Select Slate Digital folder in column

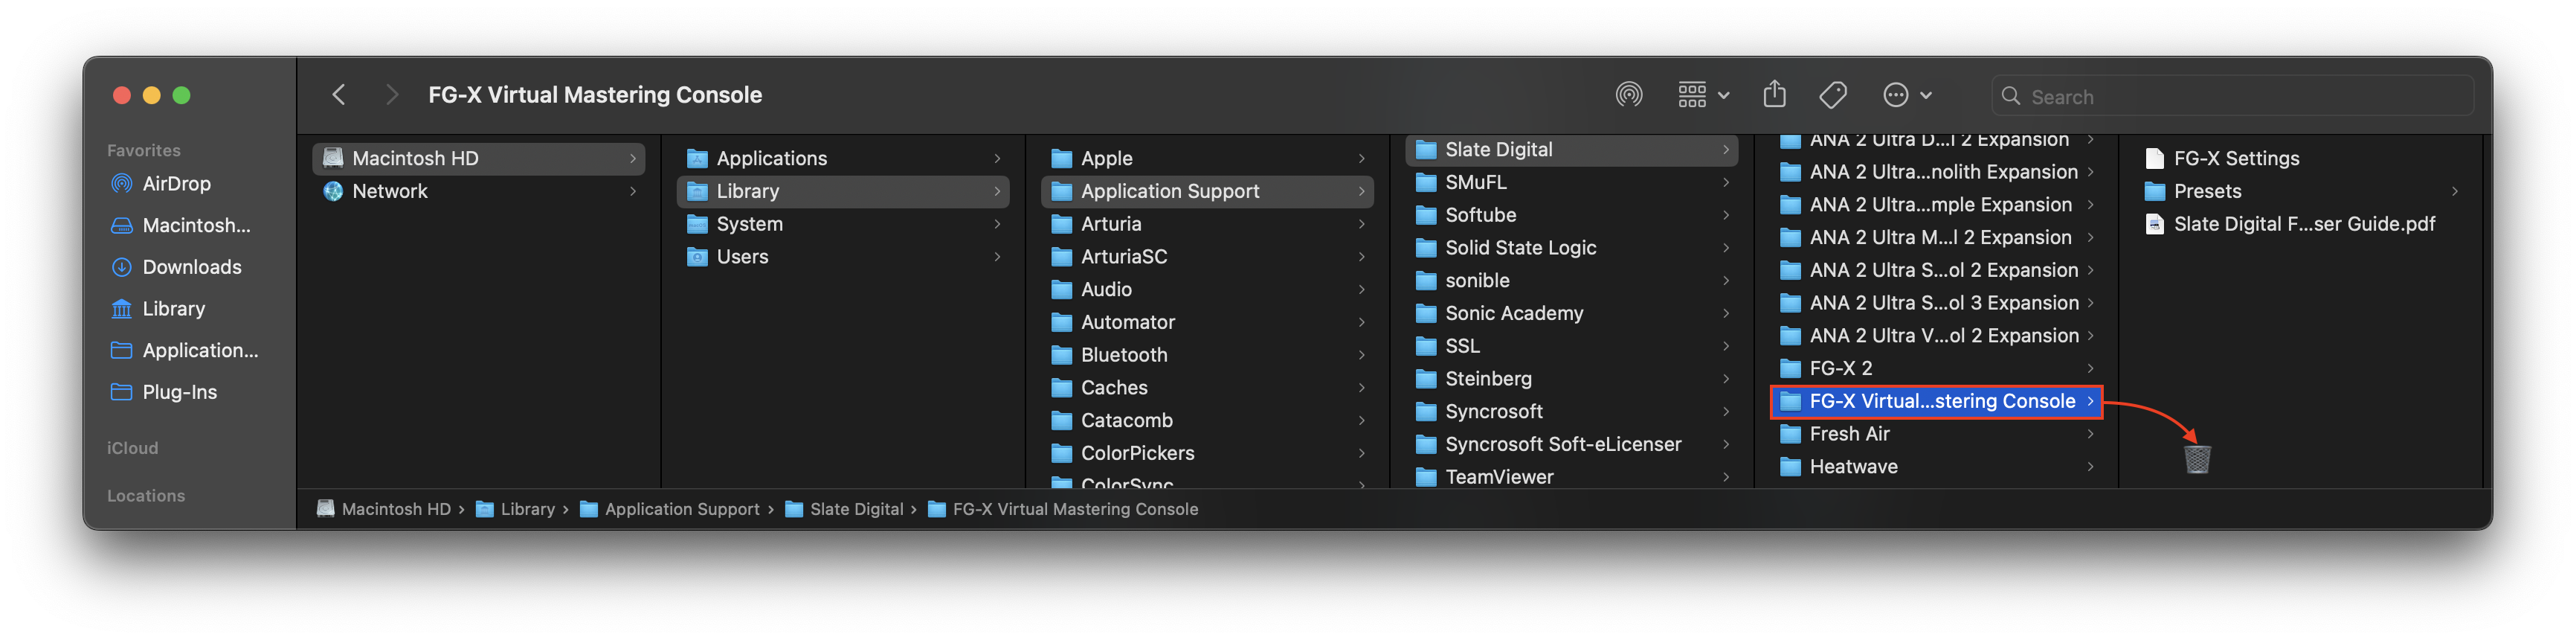1571,150
